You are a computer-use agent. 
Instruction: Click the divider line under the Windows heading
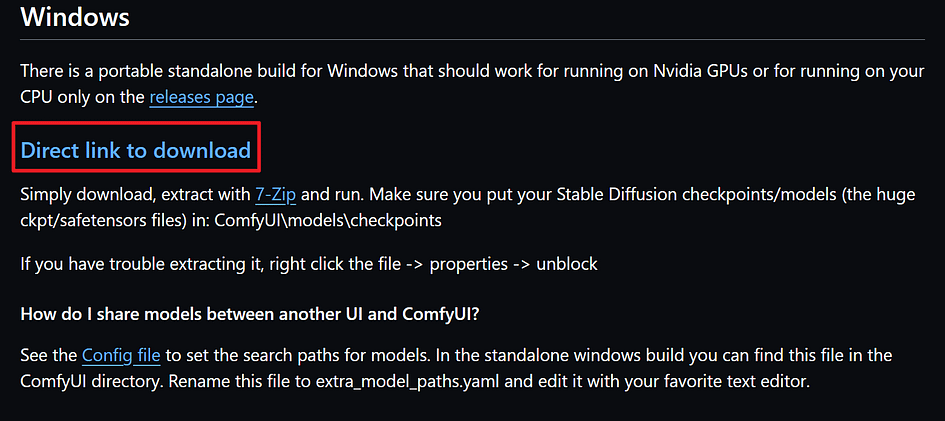[x=472, y=40]
